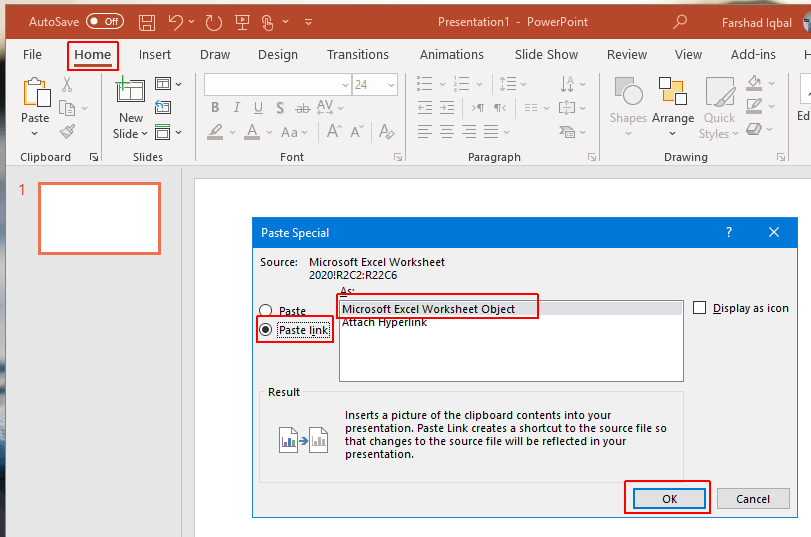Start presentation from beginning icon
This screenshot has width=811, height=537.
click(x=242, y=22)
